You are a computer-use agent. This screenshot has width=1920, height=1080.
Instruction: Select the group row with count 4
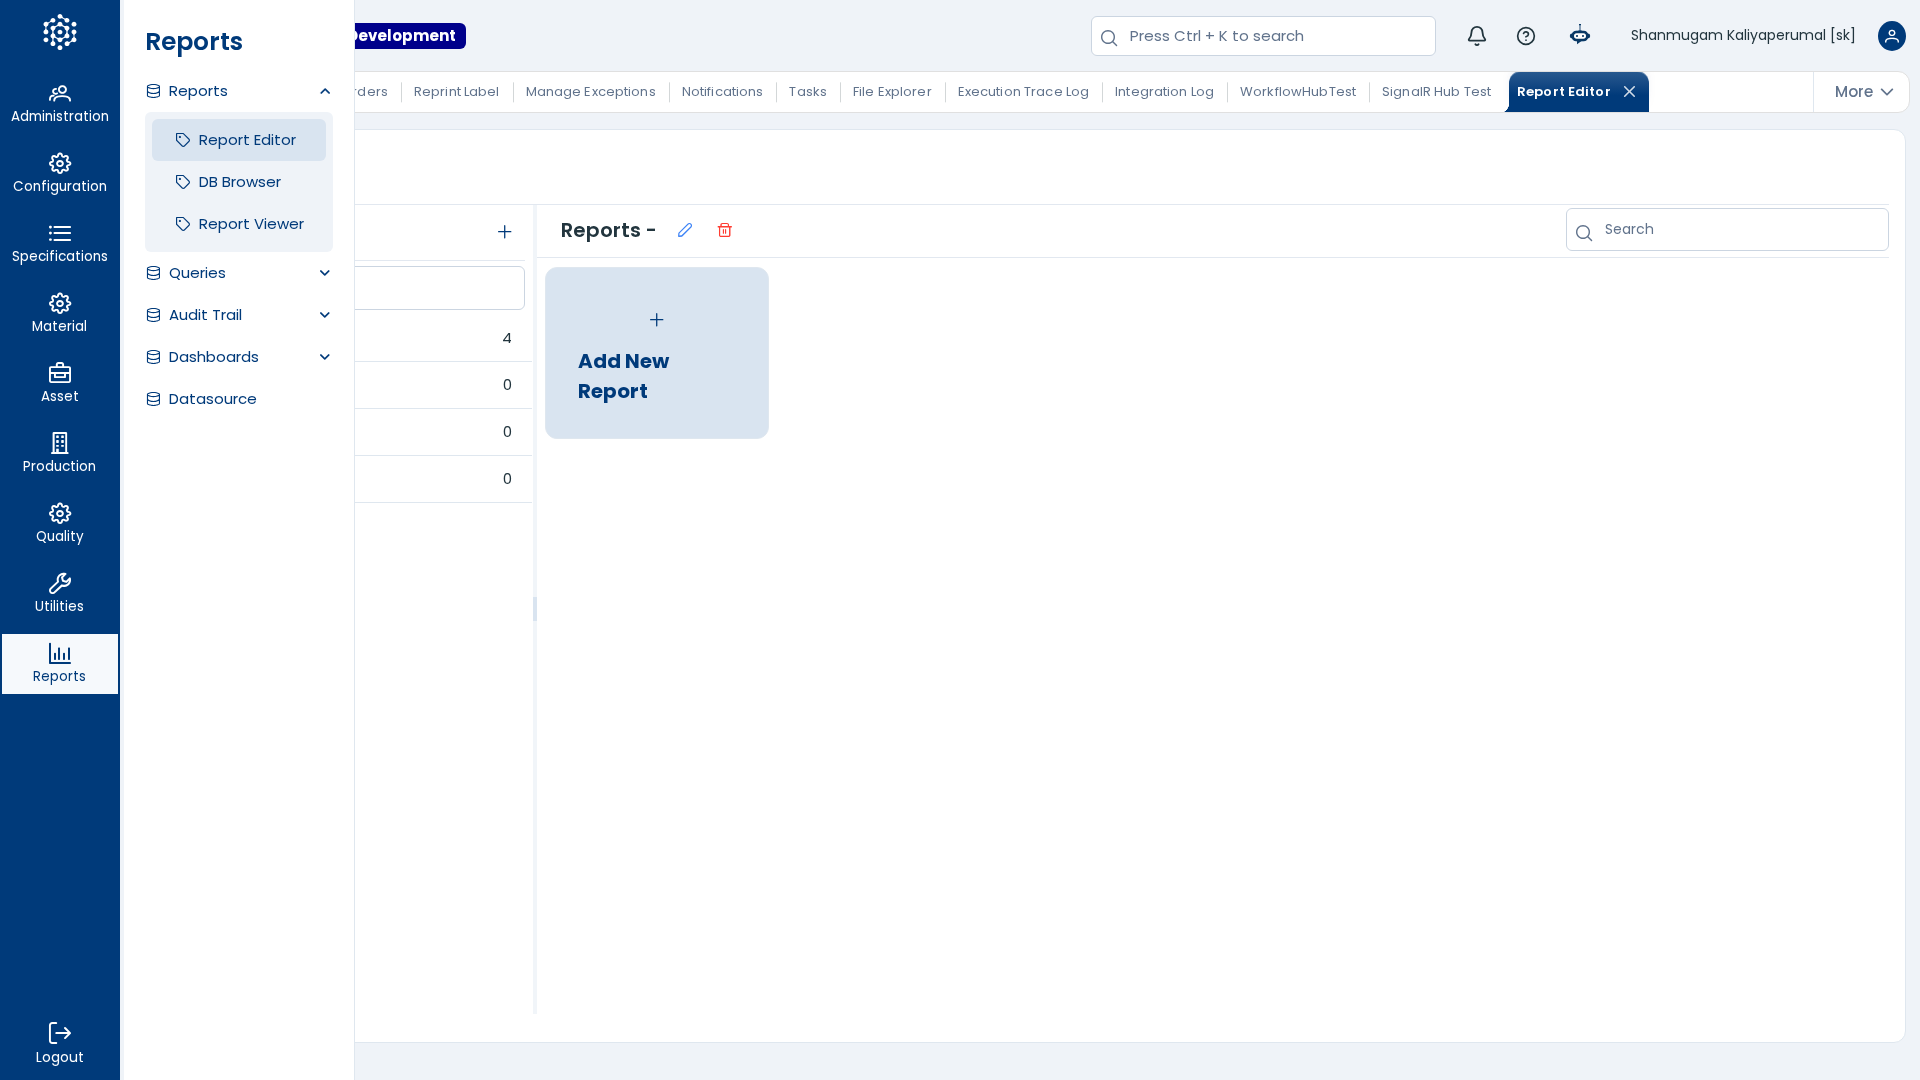click(x=443, y=338)
